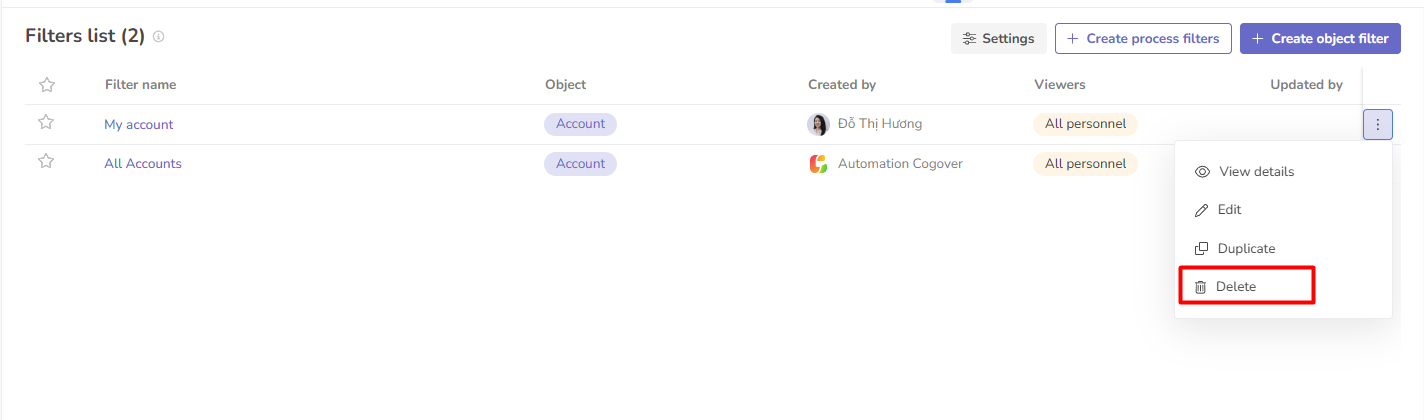Click the three-dot menu for My account
Screen dimensions: 1424x420
[1377, 124]
